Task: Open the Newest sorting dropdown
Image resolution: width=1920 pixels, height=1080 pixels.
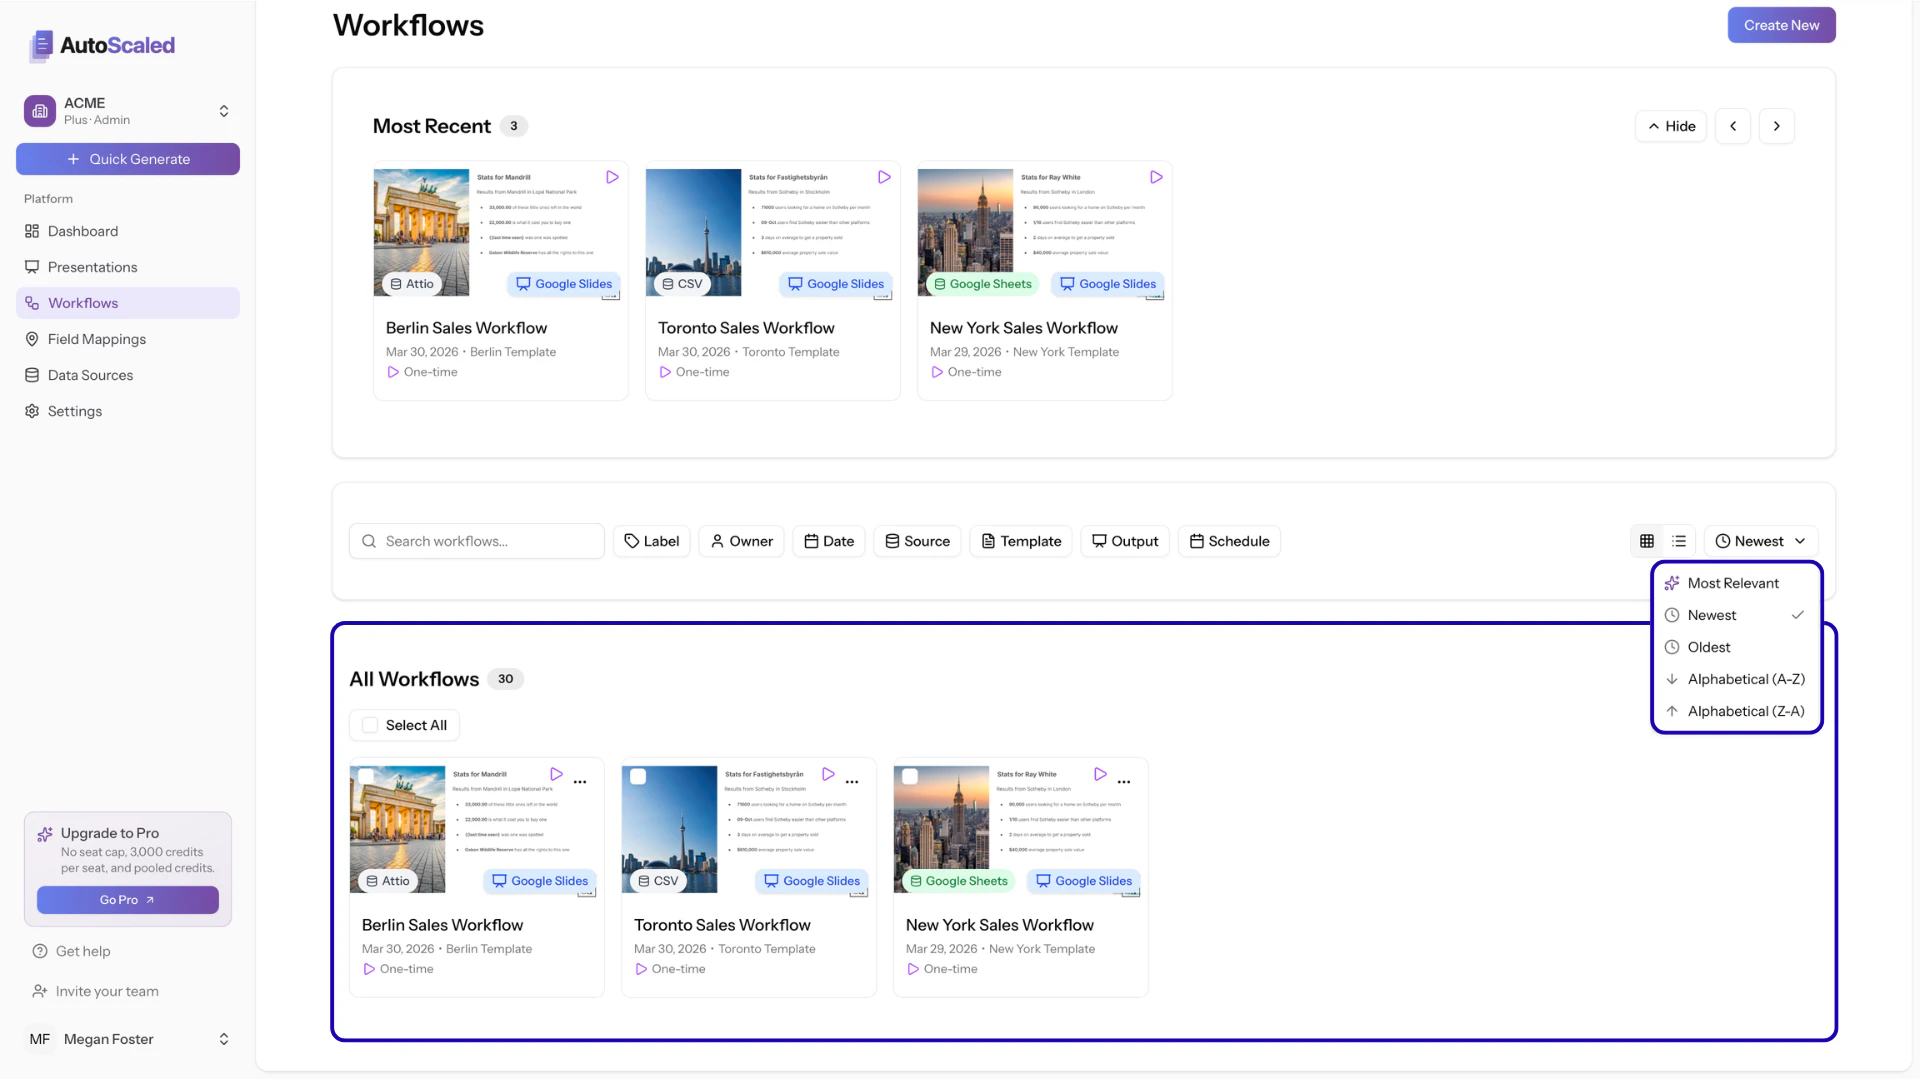Action: click(1761, 540)
